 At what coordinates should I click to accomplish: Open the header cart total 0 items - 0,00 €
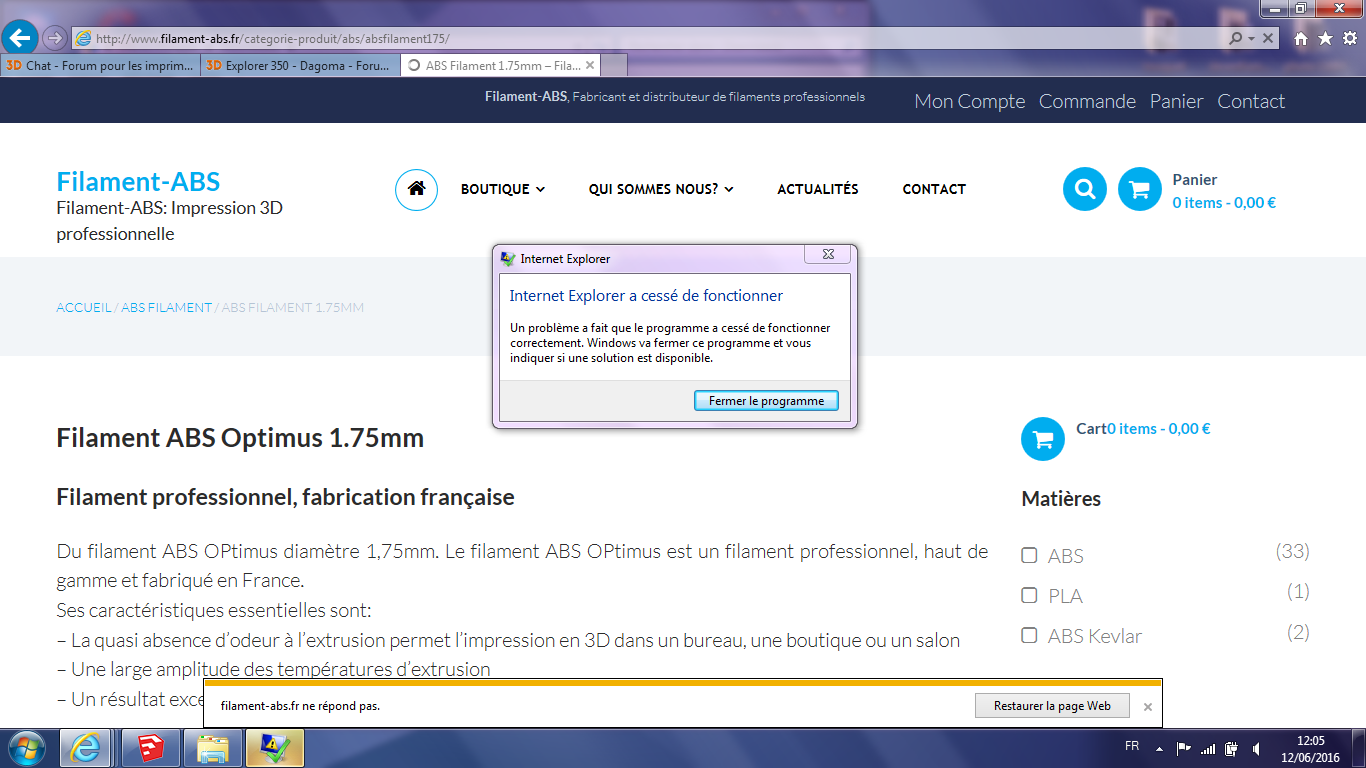coord(1224,203)
